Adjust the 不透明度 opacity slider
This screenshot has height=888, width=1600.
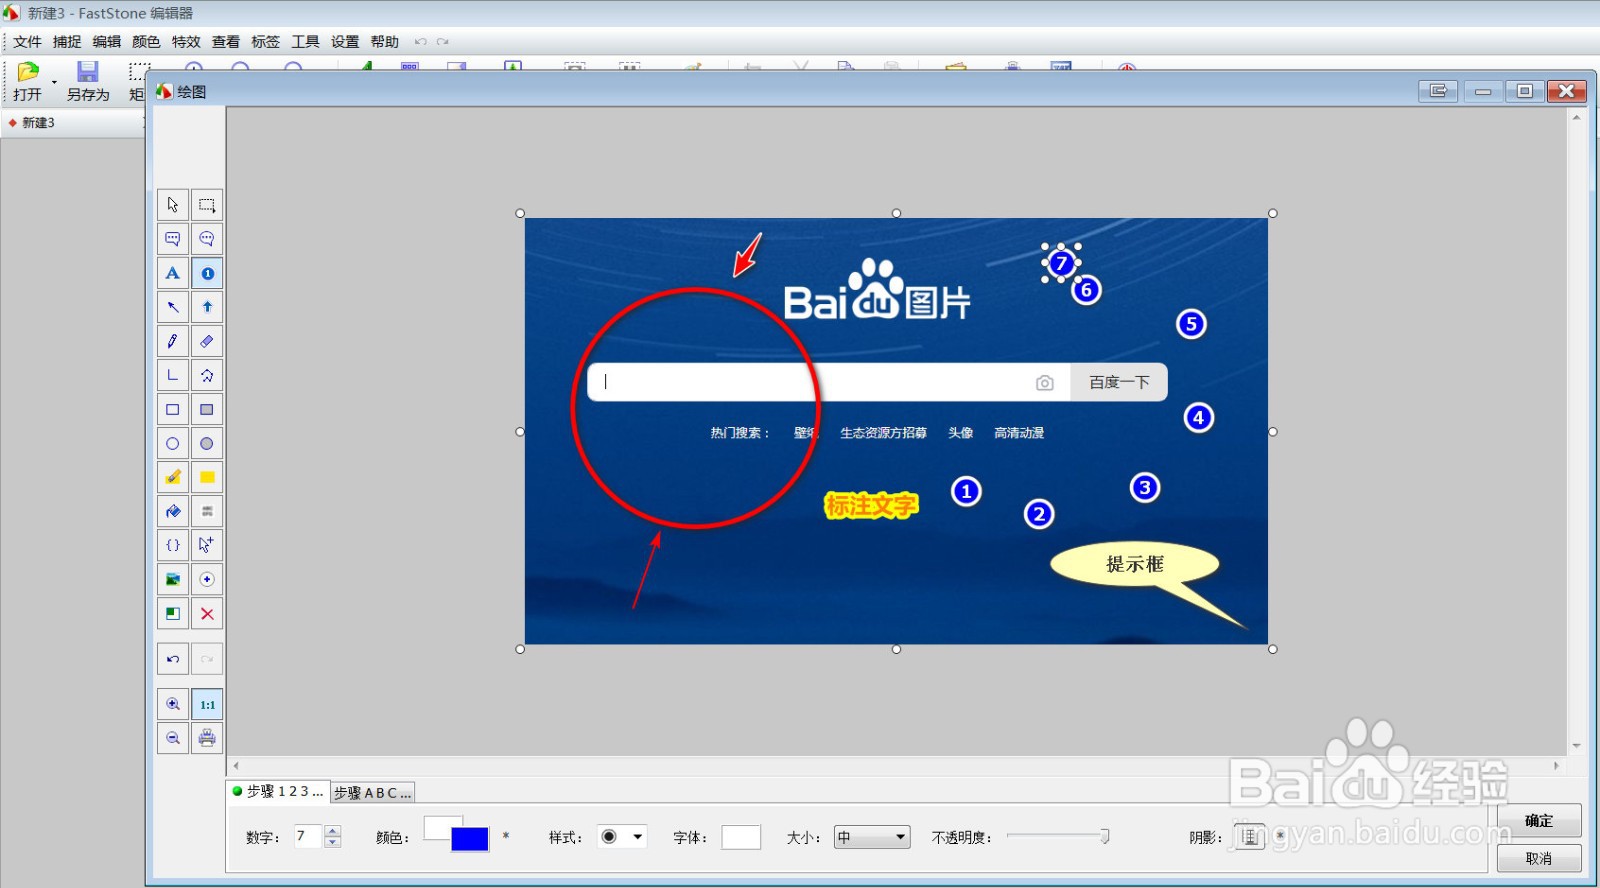(x=1058, y=836)
